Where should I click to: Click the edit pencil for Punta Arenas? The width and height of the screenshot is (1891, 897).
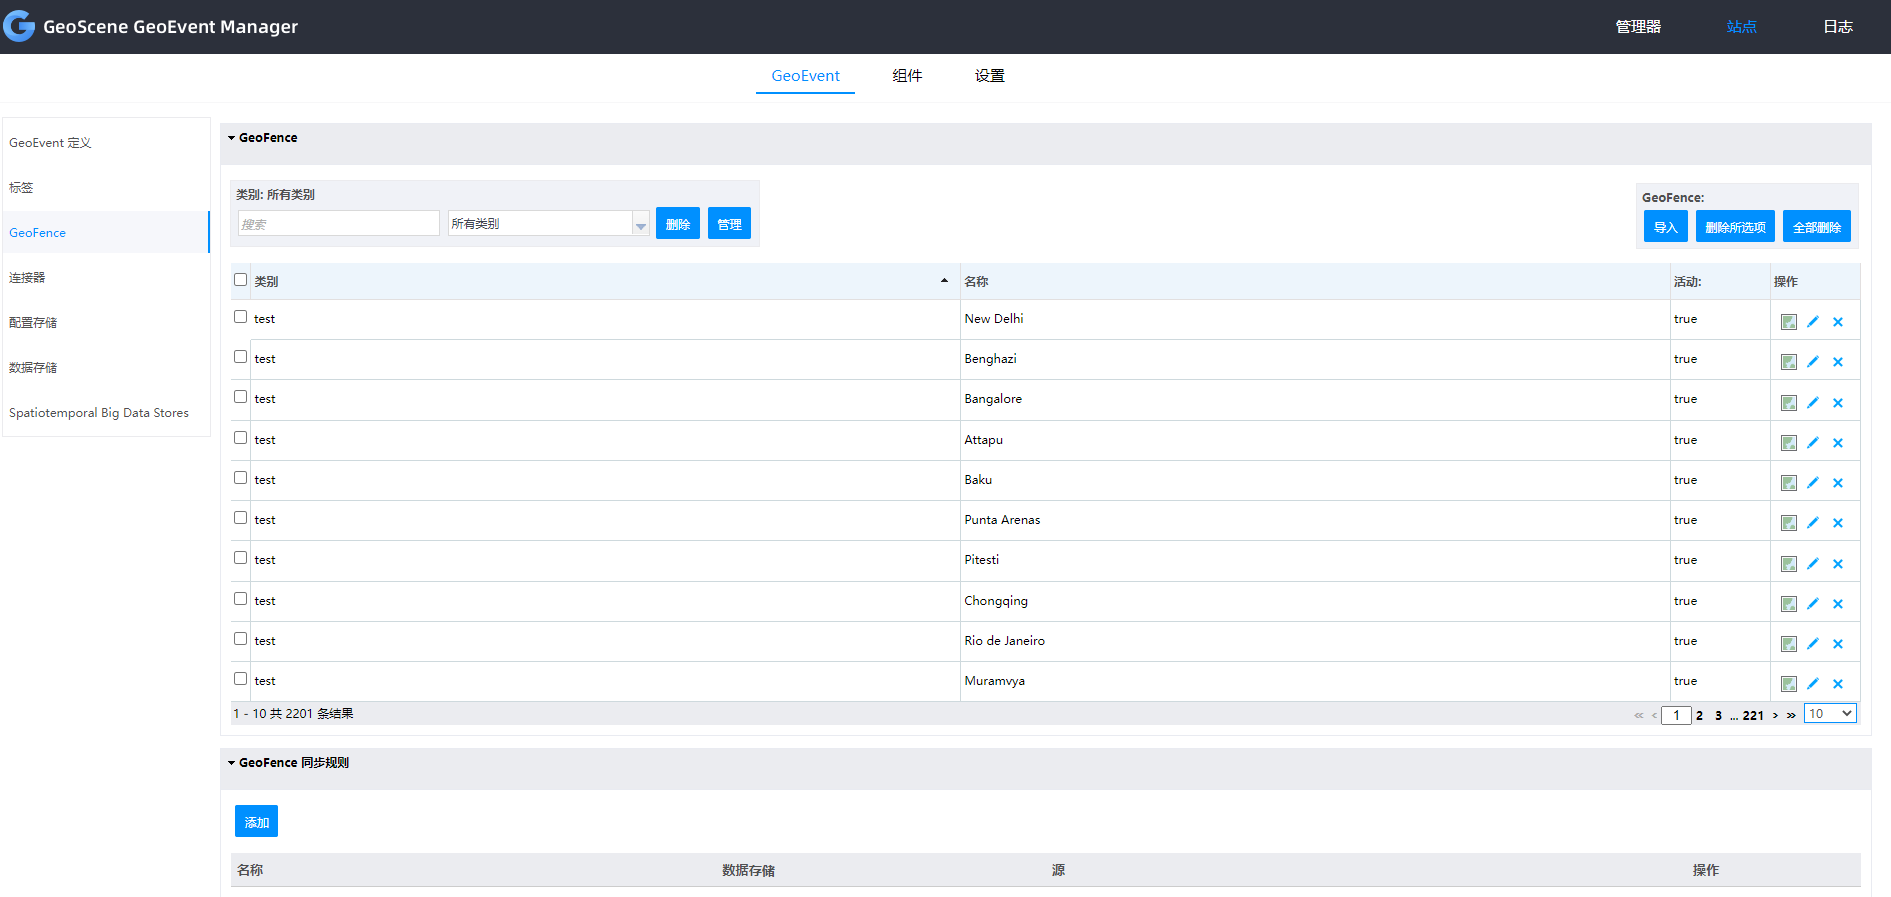tap(1813, 523)
